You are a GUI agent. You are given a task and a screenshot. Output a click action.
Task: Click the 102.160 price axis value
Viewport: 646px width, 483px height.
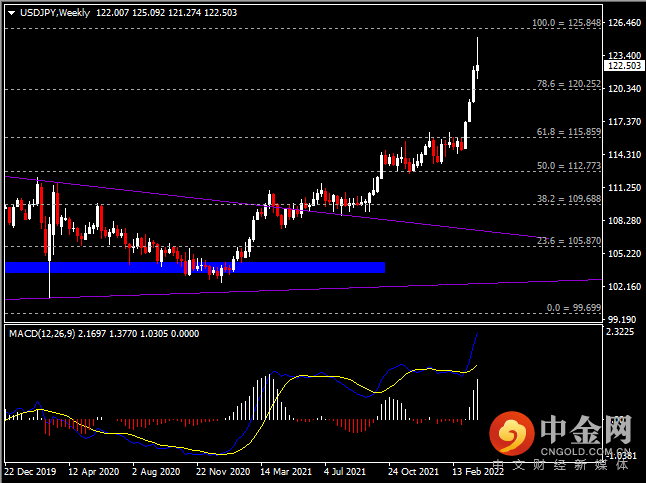625,286
